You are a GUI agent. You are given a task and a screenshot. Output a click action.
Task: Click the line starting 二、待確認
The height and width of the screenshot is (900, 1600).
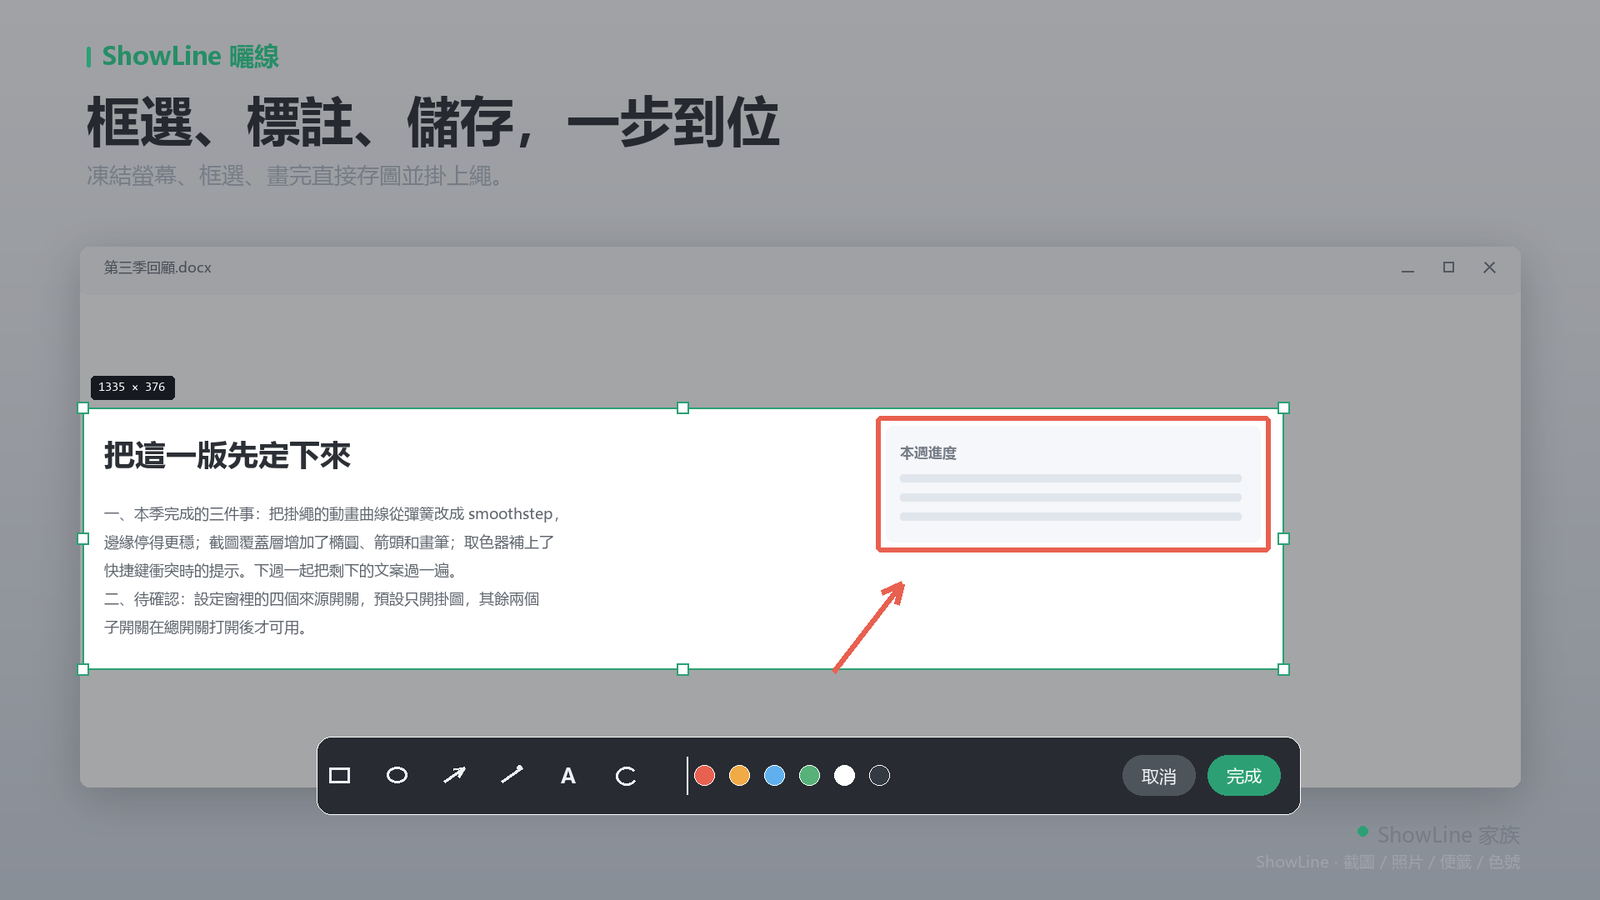point(322,599)
